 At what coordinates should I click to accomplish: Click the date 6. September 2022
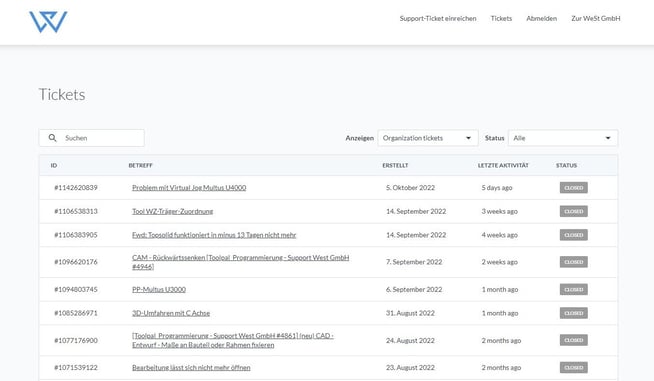tap(414, 290)
